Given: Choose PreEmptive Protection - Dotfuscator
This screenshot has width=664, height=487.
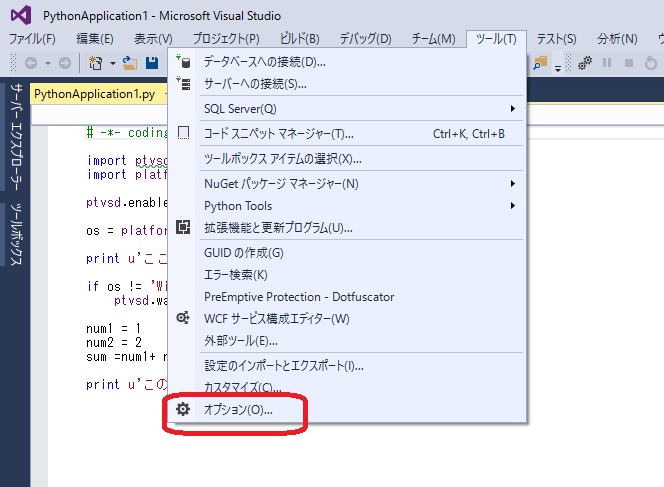Looking at the screenshot, I should coord(347,297).
